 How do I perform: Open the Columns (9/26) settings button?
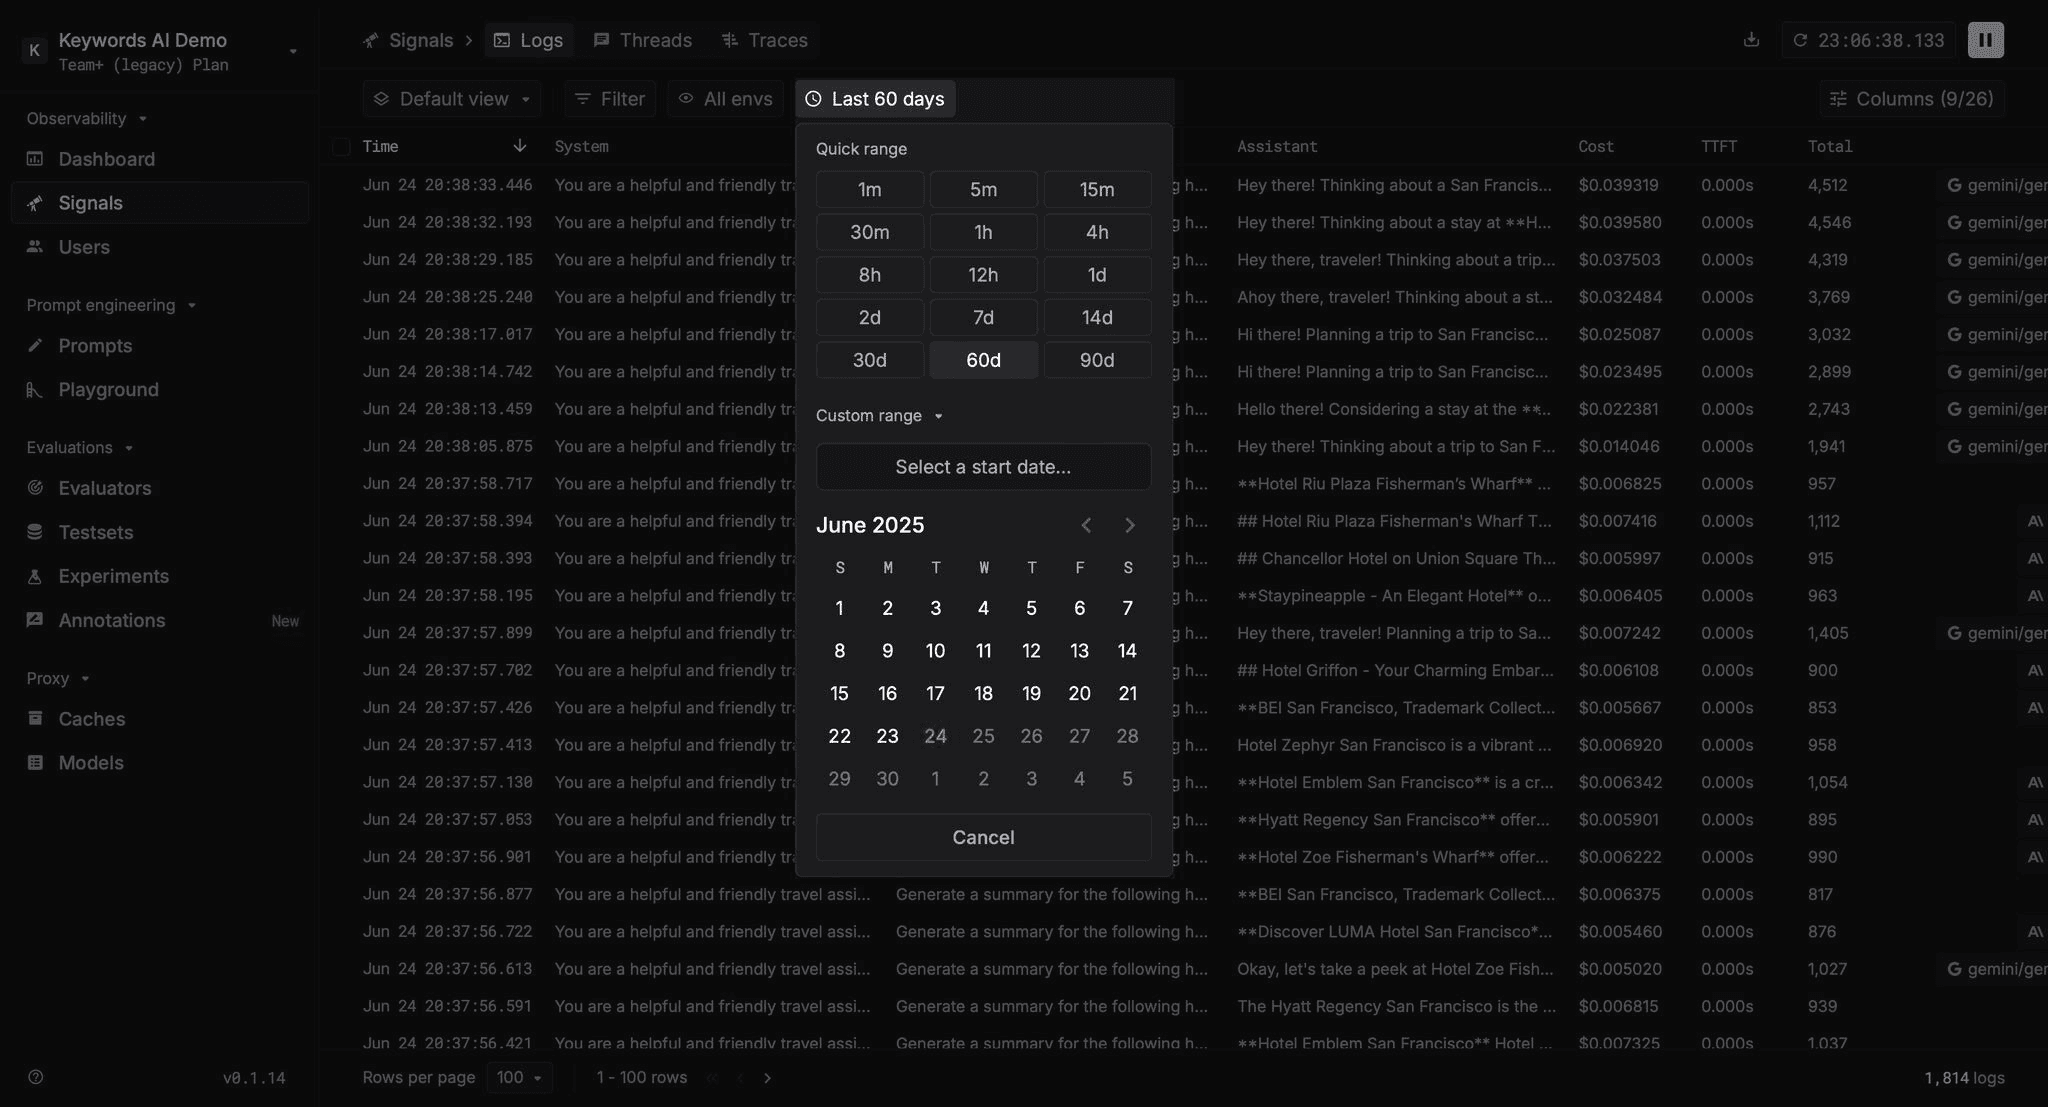(1912, 99)
